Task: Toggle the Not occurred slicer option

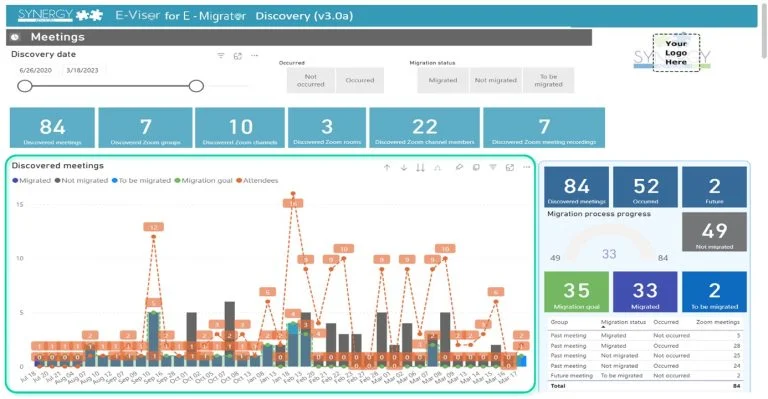Action: click(x=311, y=80)
